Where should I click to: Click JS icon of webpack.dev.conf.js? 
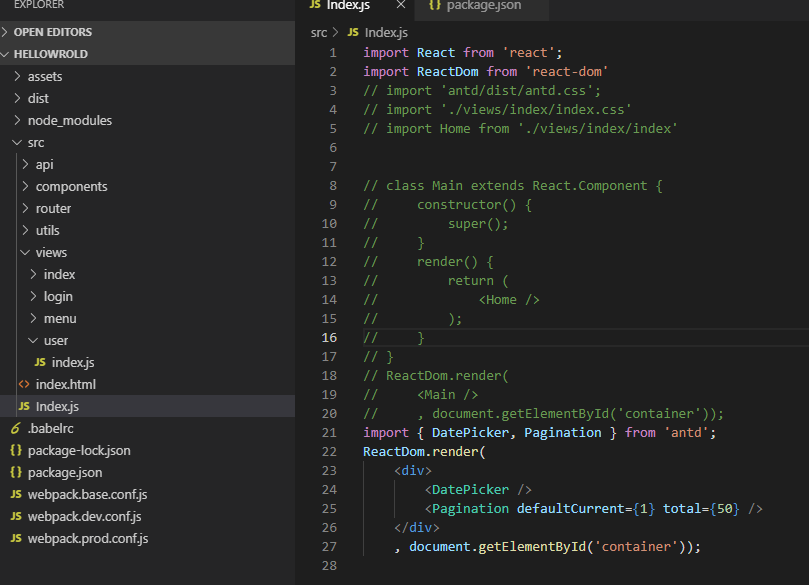pyautogui.click(x=16, y=516)
